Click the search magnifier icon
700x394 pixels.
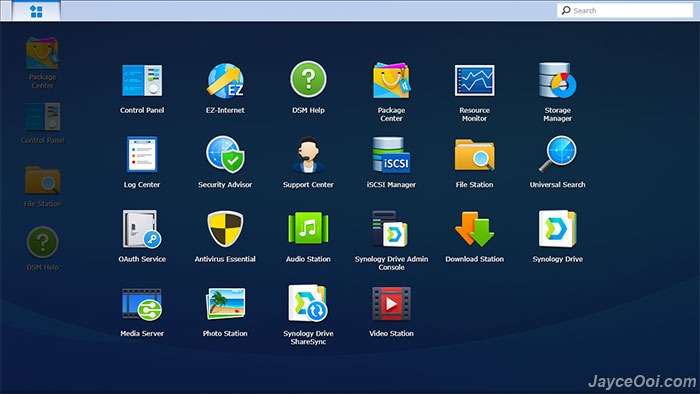click(566, 10)
